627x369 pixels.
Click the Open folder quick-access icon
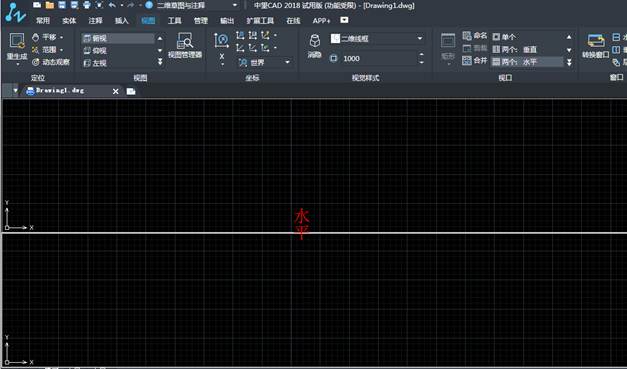[x=50, y=5]
